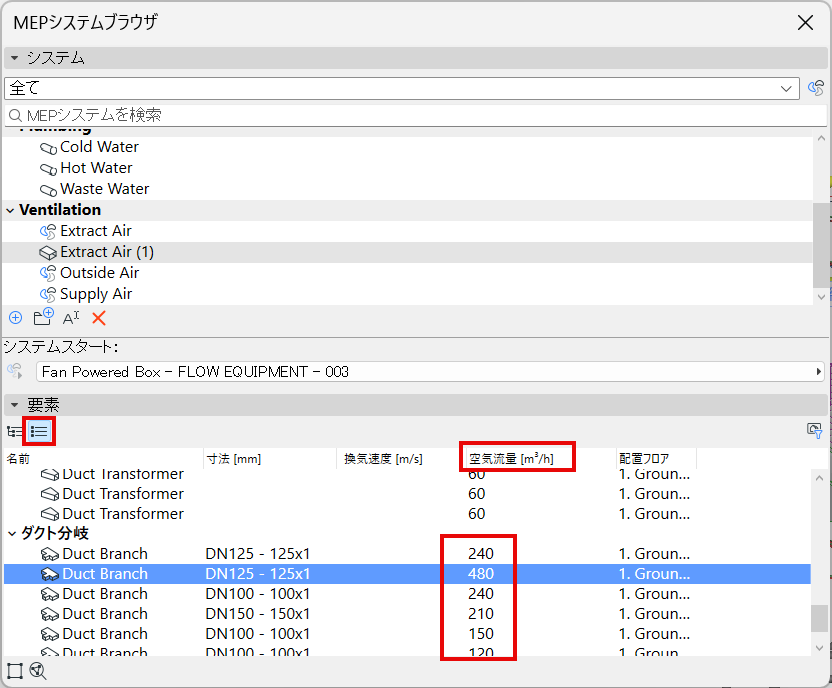The width and height of the screenshot is (832, 688).
Task: Click the rename system icon
Action: coord(71,318)
